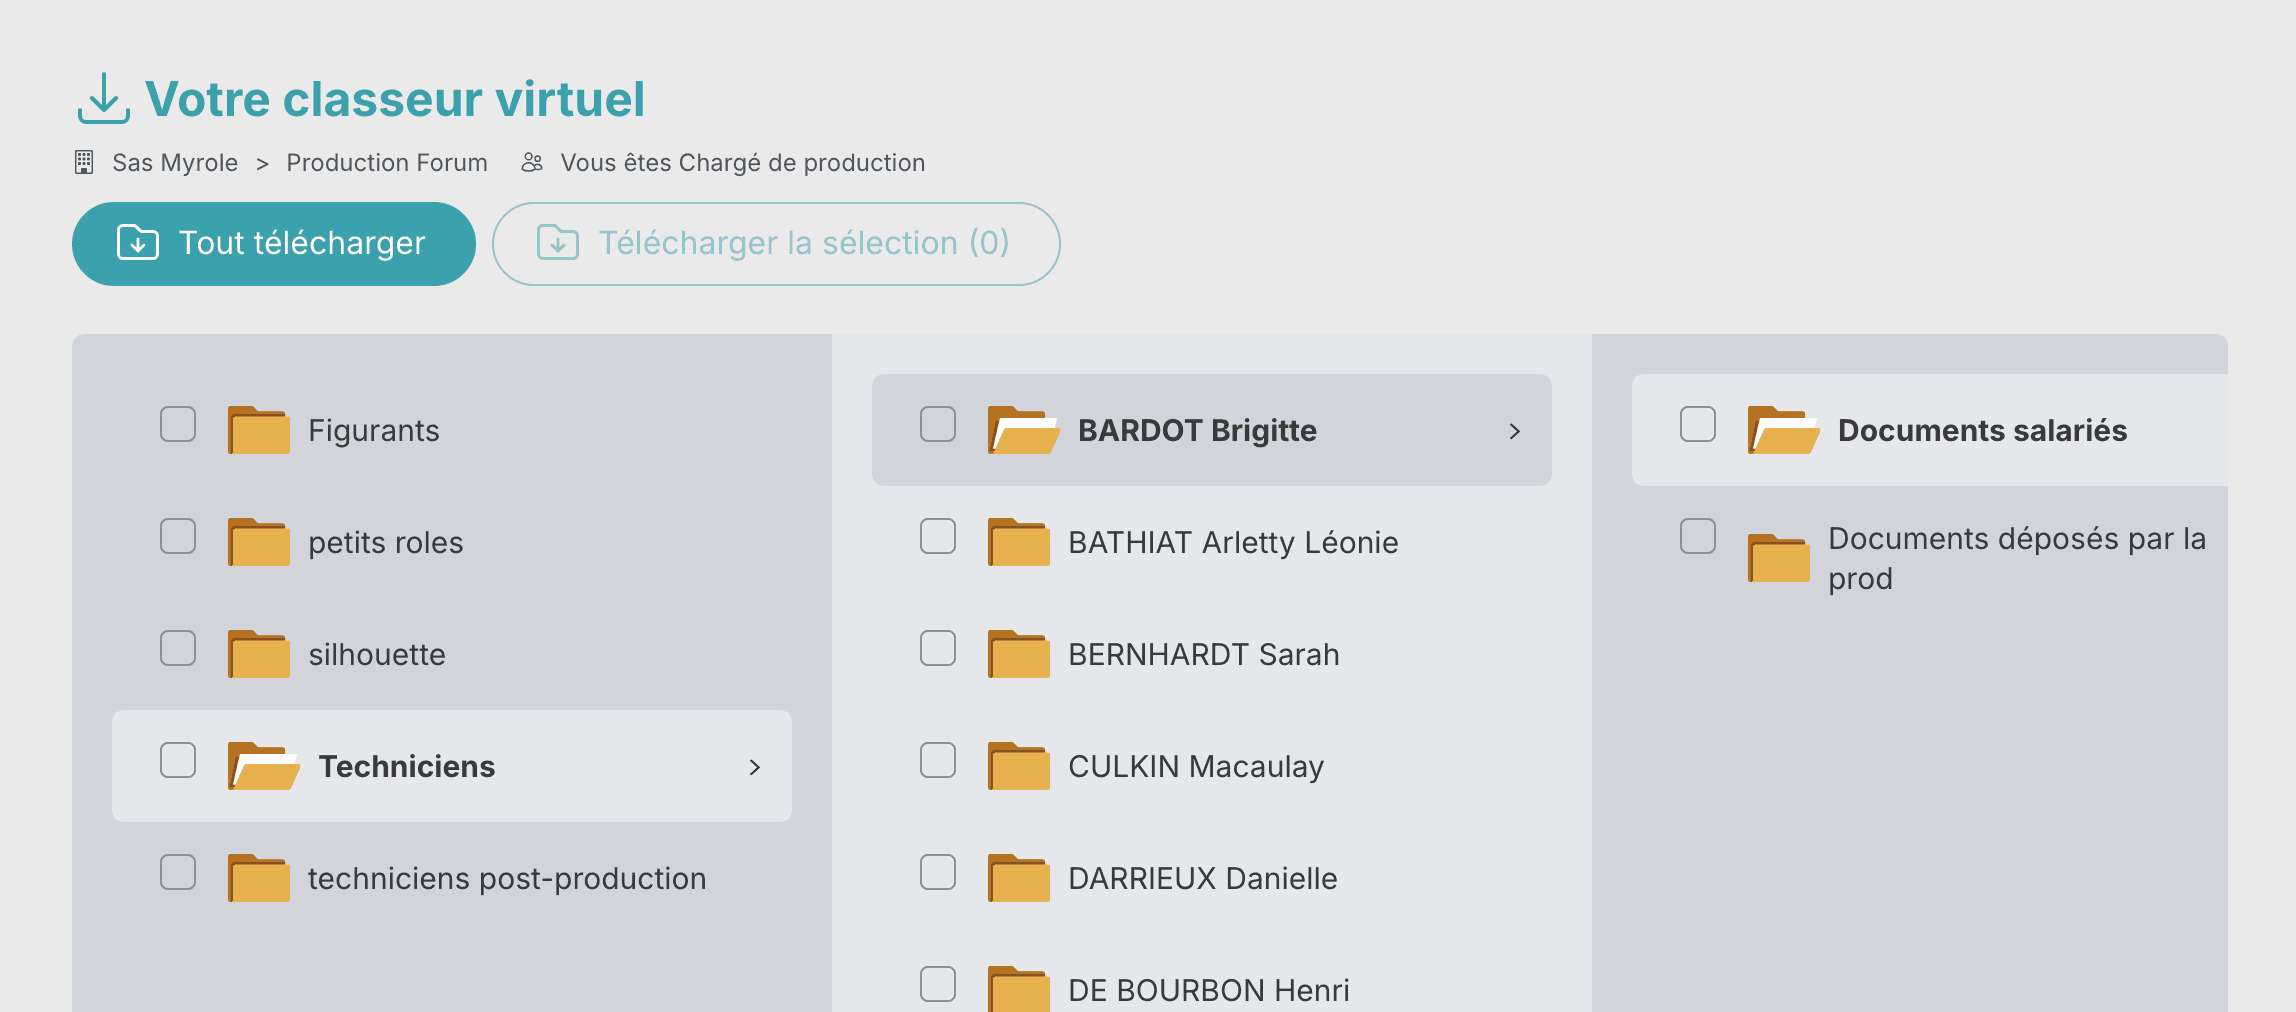
Task: Toggle the Techniciens checkbox
Action: 178,760
